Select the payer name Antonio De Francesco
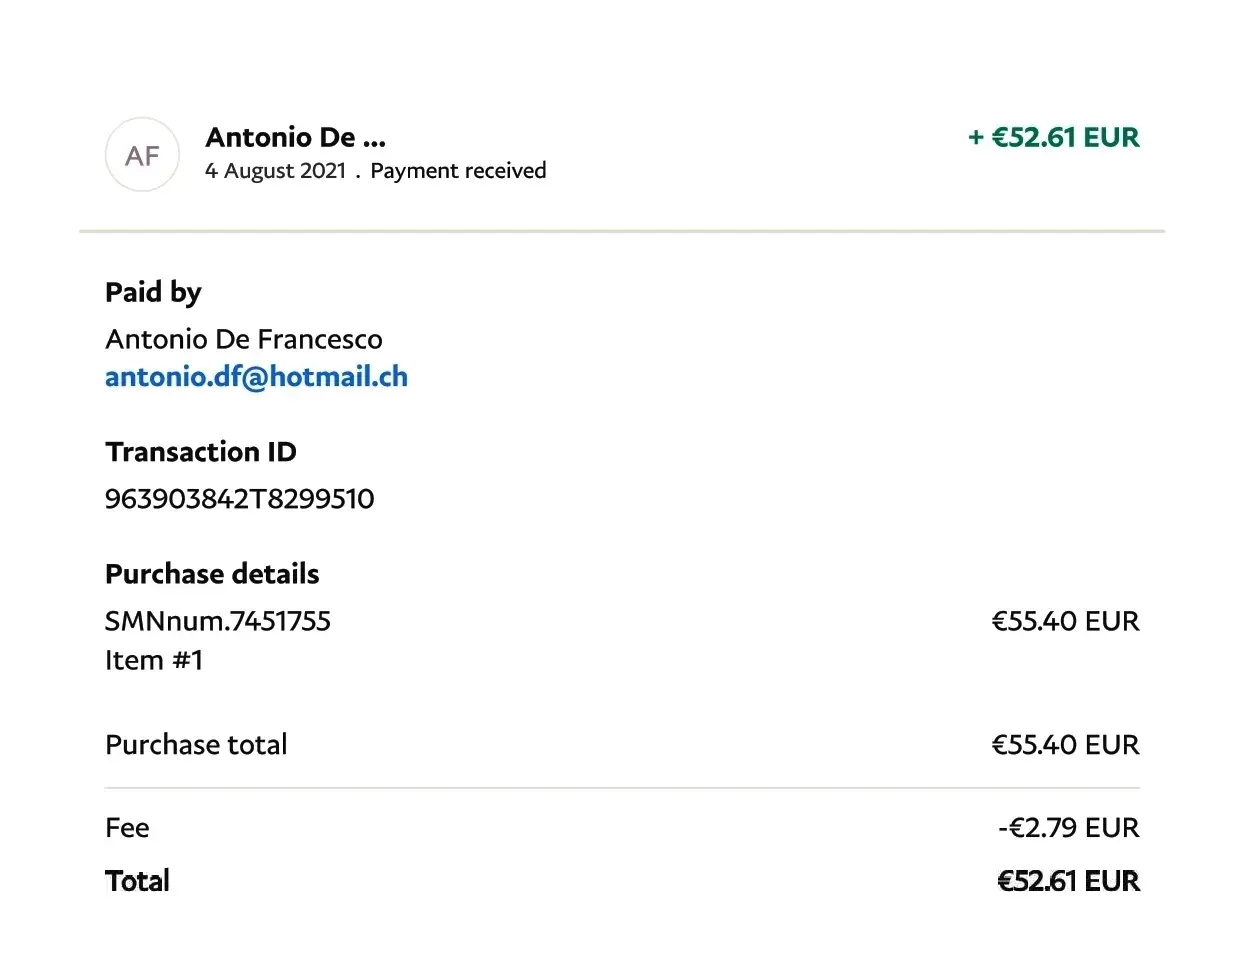Viewport: 1241px width, 958px height. pyautogui.click(x=243, y=339)
